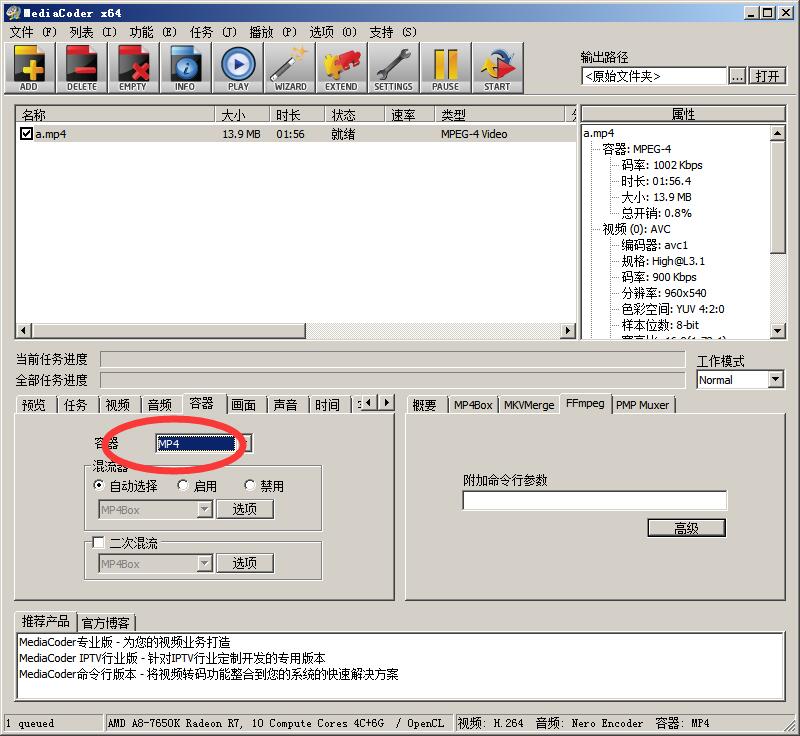Click the file list scroll-right arrow
The width and height of the screenshot is (800, 736).
(567, 331)
